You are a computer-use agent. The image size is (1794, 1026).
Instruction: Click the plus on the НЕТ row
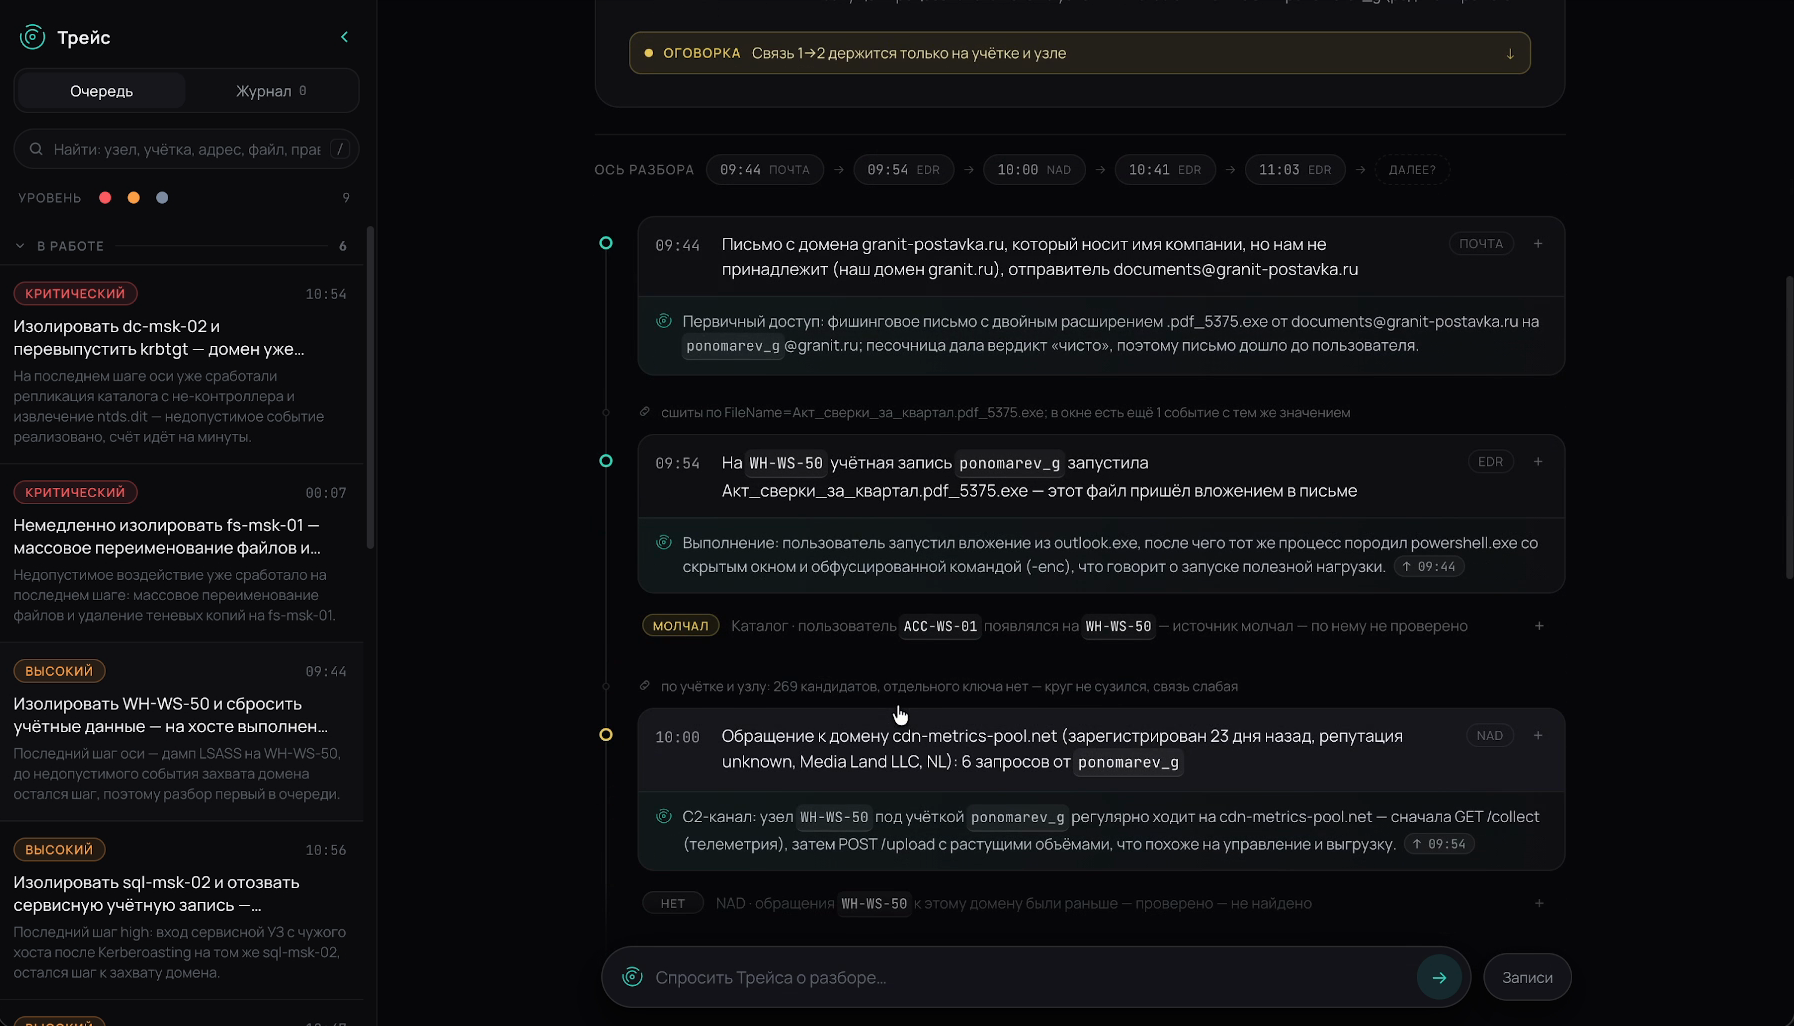(1539, 903)
